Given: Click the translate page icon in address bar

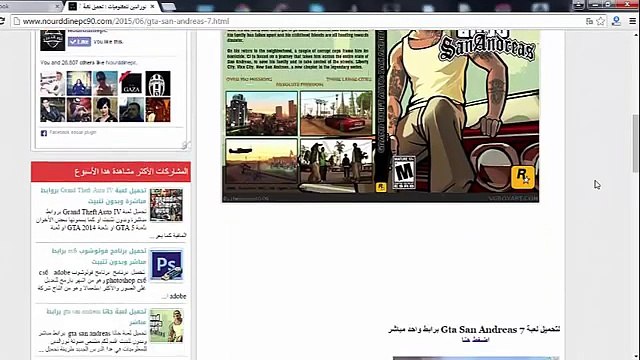Looking at the screenshot, I should pyautogui.click(x=589, y=21).
